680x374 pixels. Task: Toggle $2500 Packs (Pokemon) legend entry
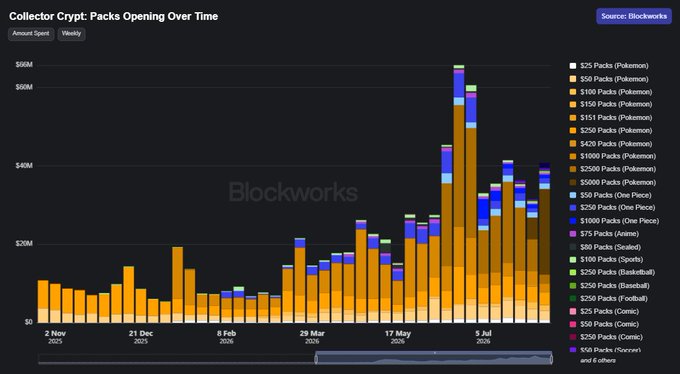(x=612, y=169)
